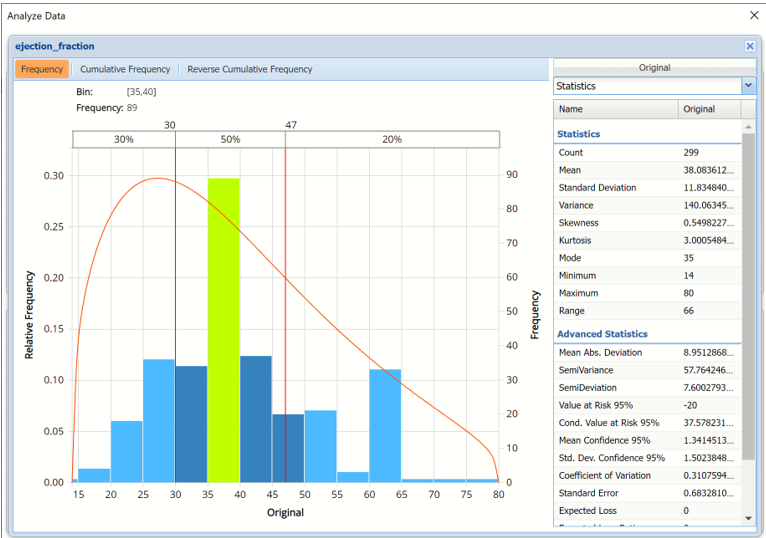Image resolution: width=766 pixels, height=538 pixels.
Task: Click the Original header button
Action: point(654,68)
